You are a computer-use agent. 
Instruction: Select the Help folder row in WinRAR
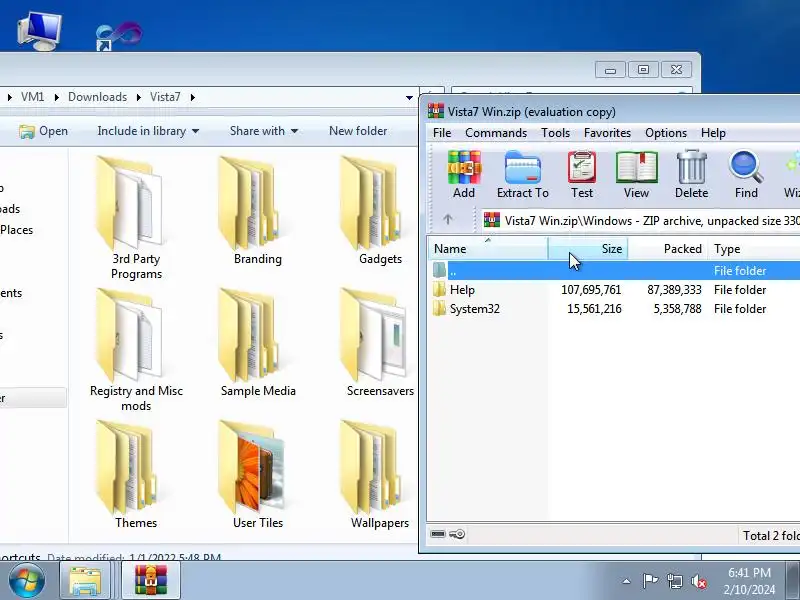pos(614,290)
